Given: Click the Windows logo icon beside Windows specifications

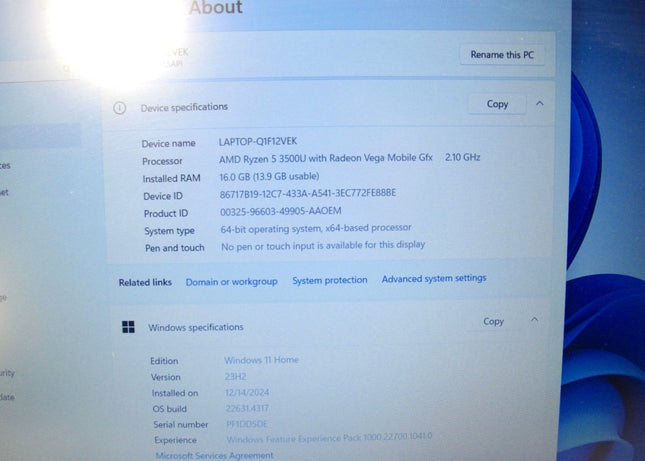Looking at the screenshot, I should coord(128,327).
